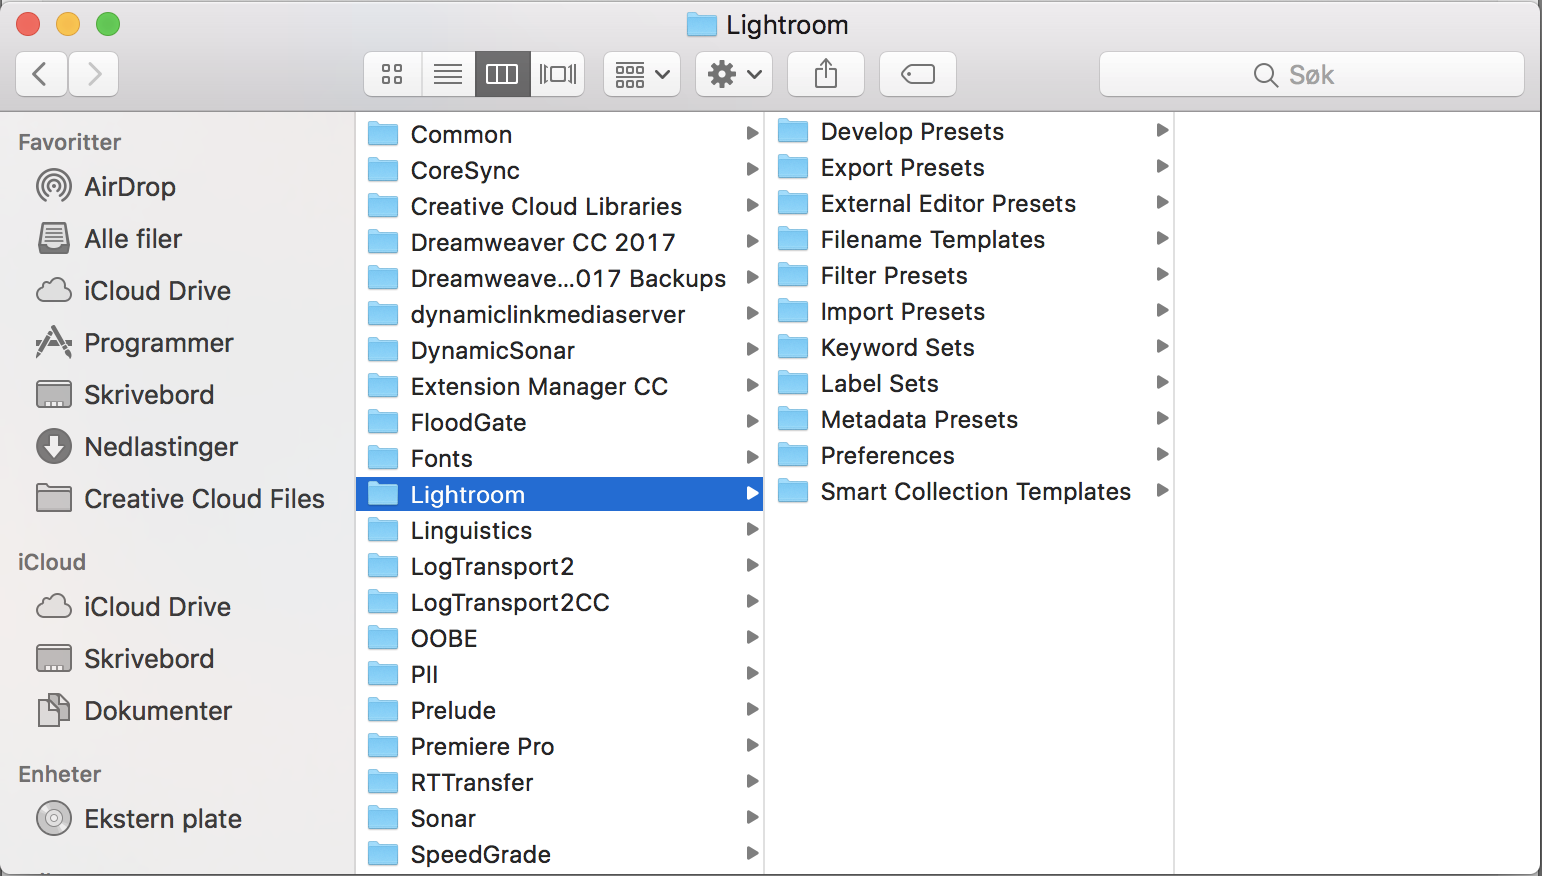
Task: Open the External Editor Presets folder
Action: 969,203
